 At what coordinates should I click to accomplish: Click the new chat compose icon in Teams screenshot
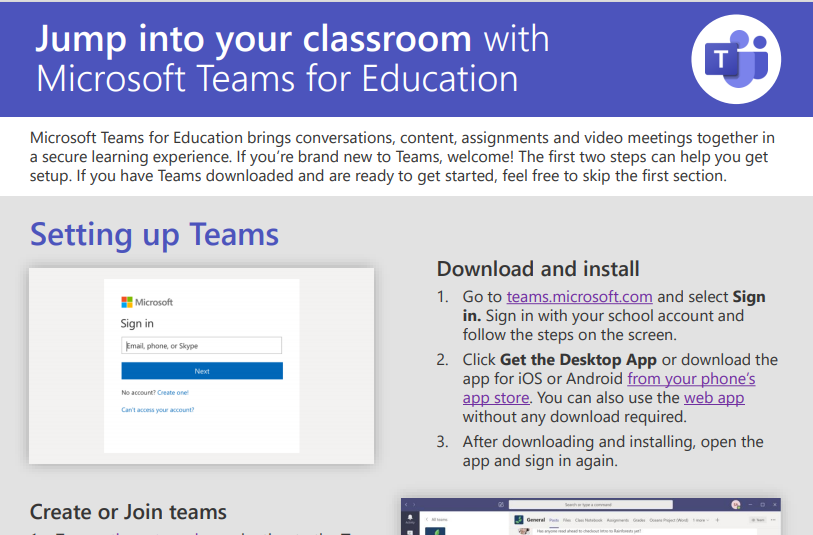click(501, 504)
